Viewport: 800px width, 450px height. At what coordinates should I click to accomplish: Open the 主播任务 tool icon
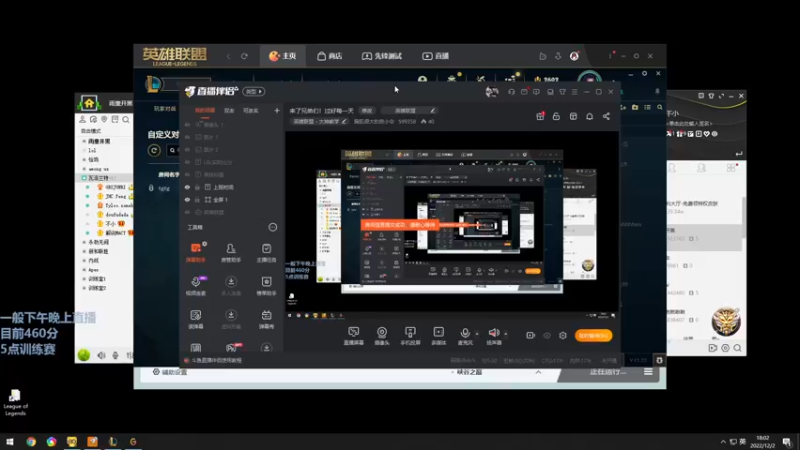point(266,252)
